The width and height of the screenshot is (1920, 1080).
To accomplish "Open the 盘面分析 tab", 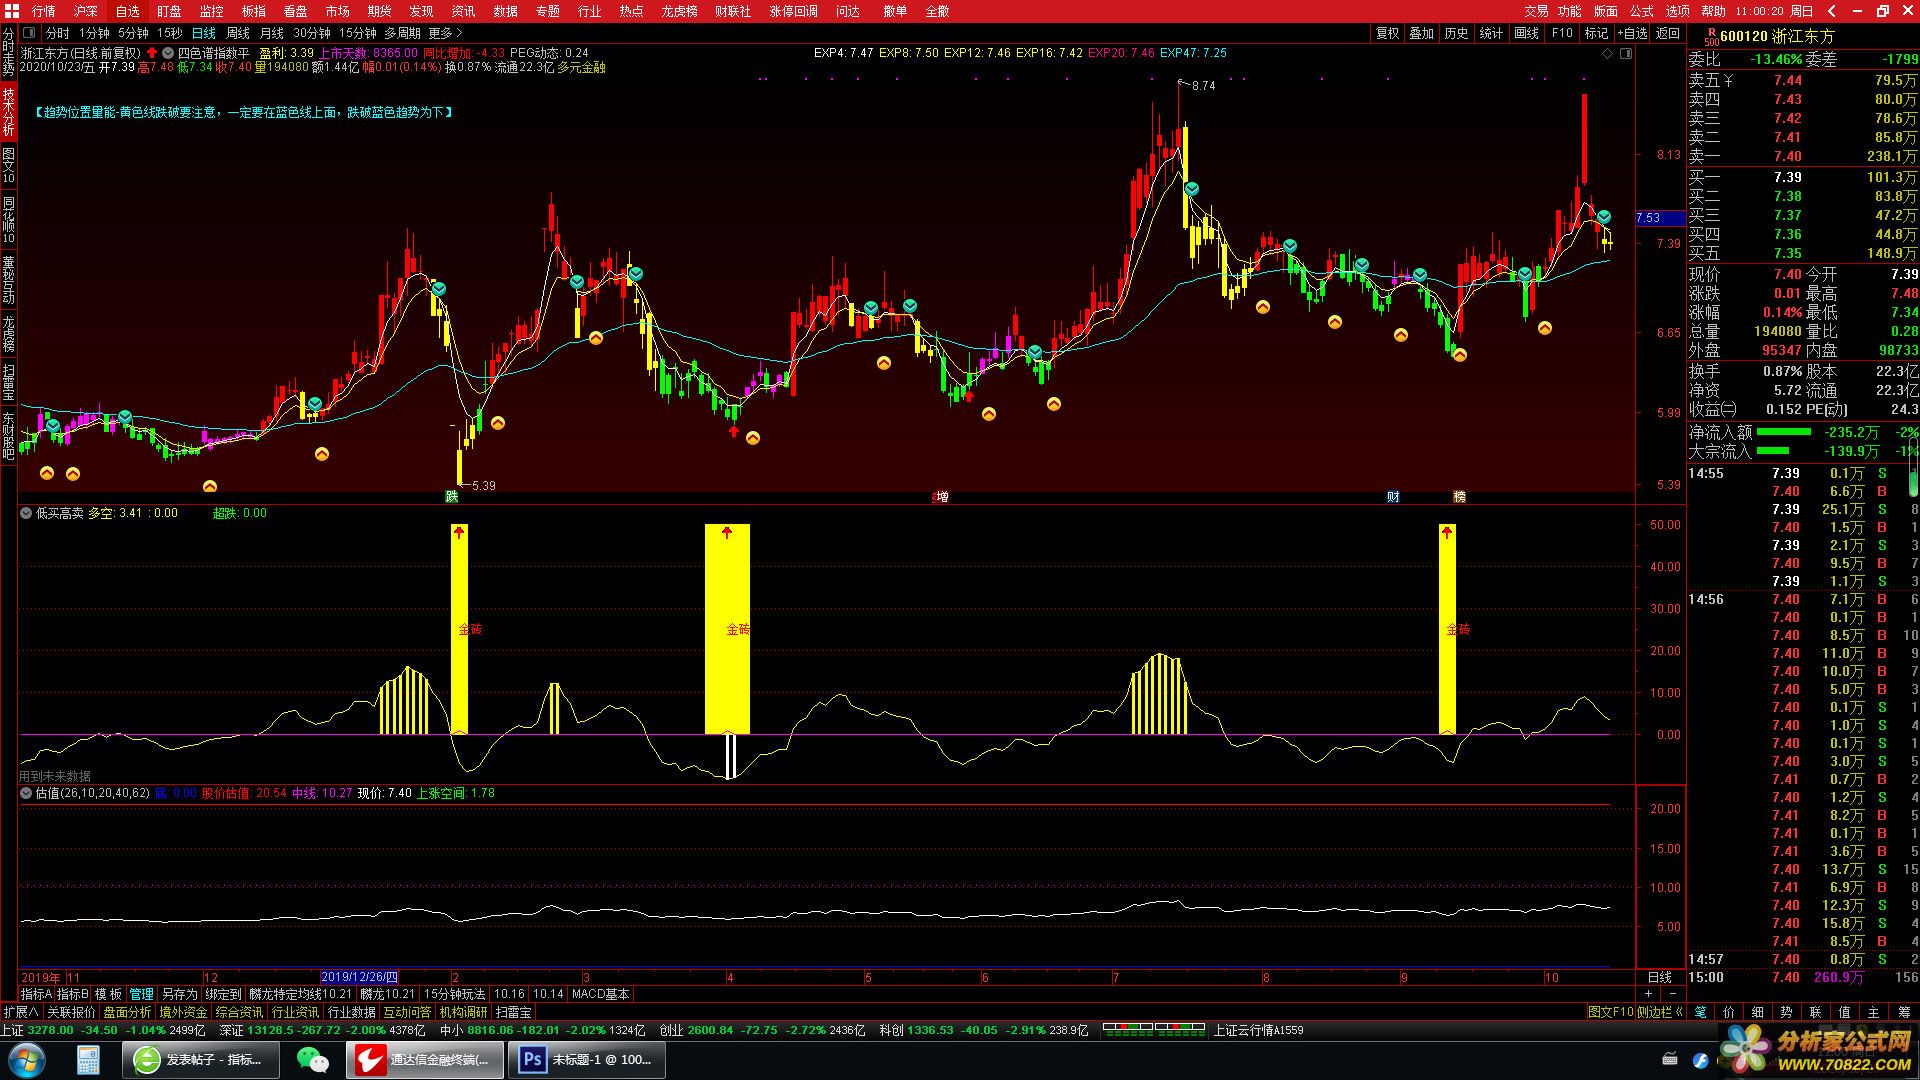I will pyautogui.click(x=127, y=1012).
